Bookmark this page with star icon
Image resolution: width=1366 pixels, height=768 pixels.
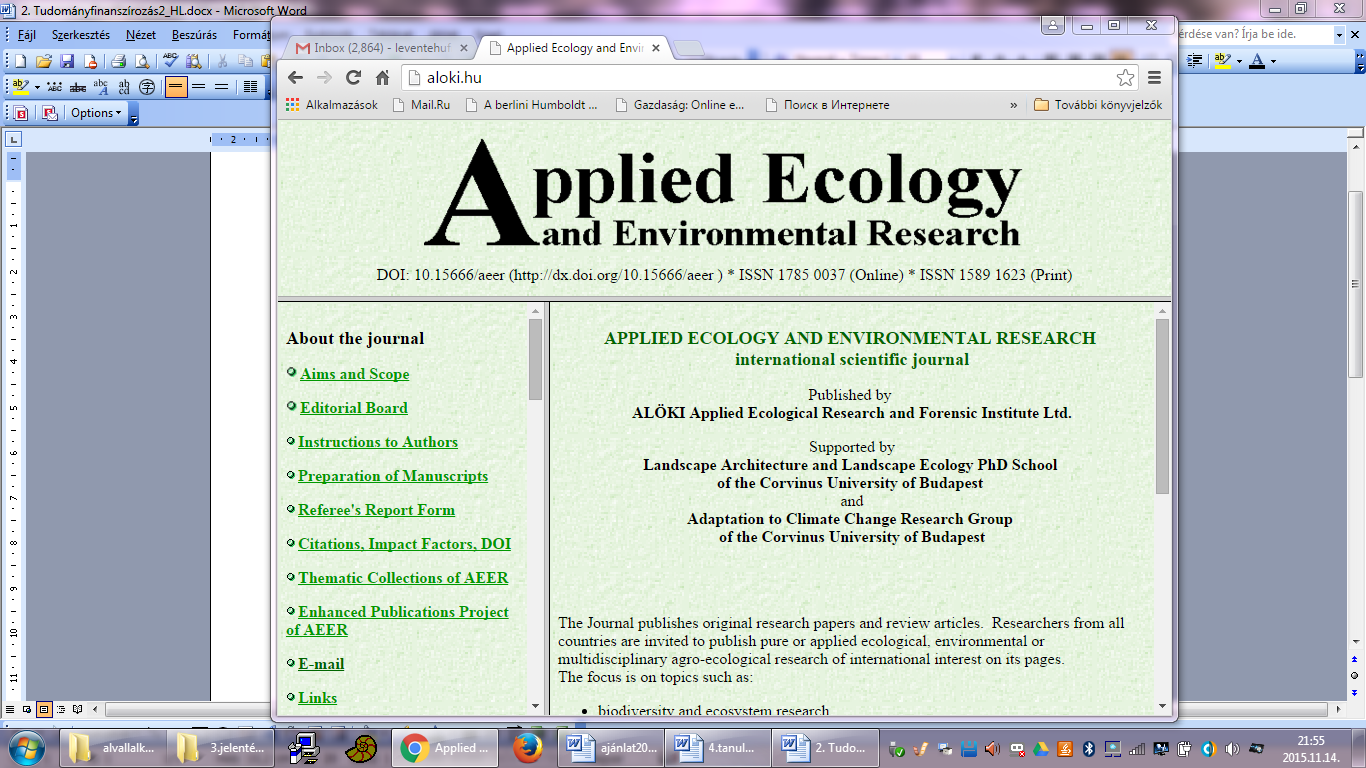pos(1125,78)
